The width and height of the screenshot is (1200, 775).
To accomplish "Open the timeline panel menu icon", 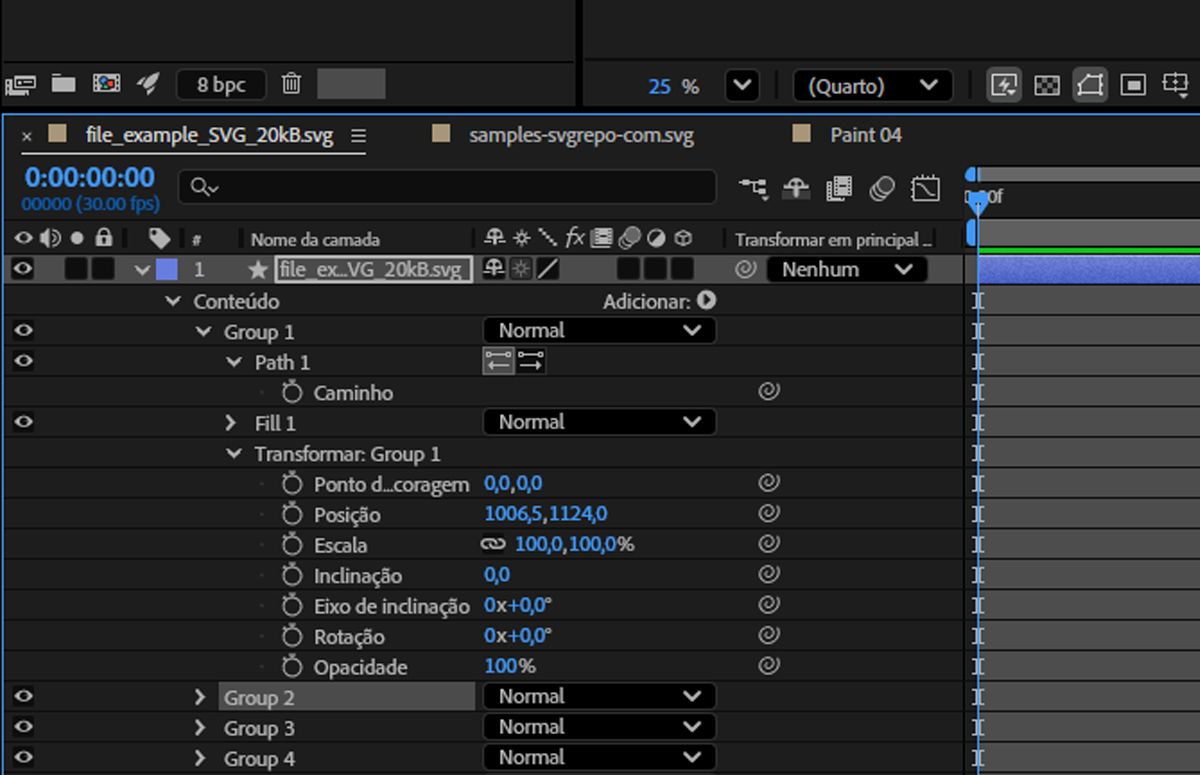I will pos(358,136).
